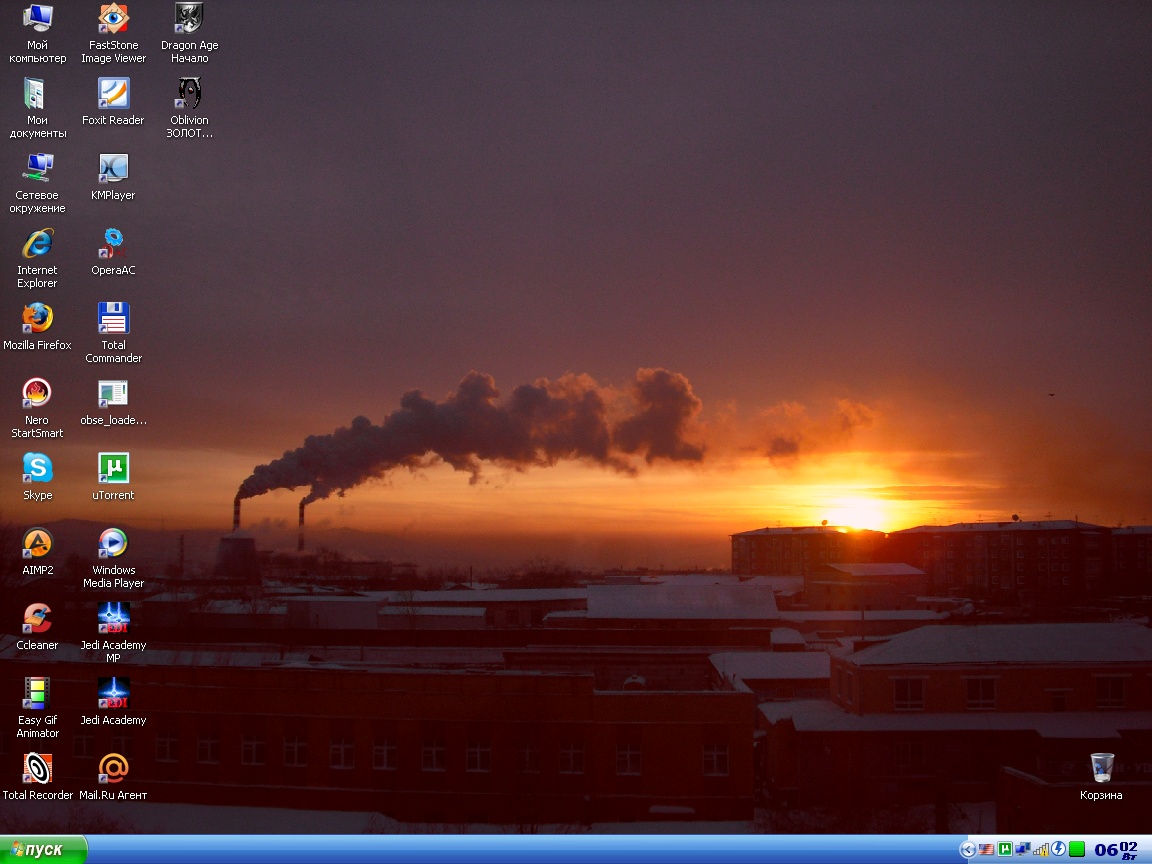Click the uTorrent tray icon
Viewport: 1152px width, 864px height.
1004,850
